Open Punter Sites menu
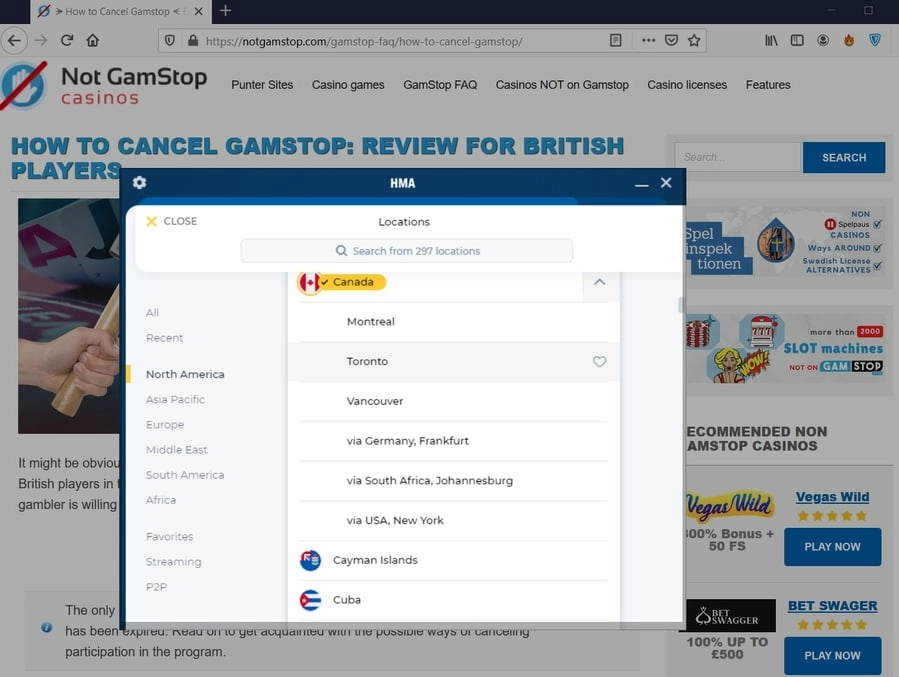Screen dimensions: 899x677 pos(262,85)
